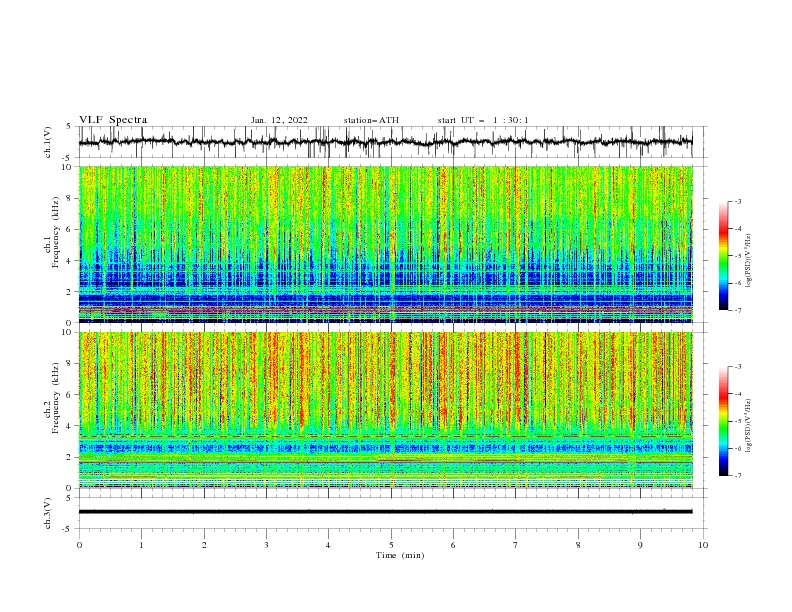Click the "VLF Spectra" title text
The height and width of the screenshot is (612, 792).
click(113, 120)
